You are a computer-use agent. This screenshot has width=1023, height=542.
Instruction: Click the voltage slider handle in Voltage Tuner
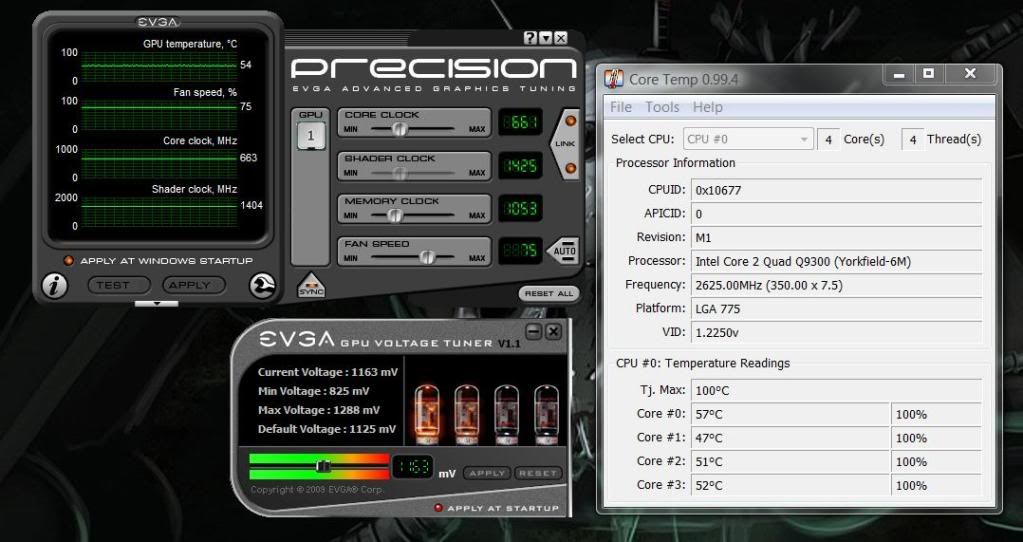[x=322, y=466]
